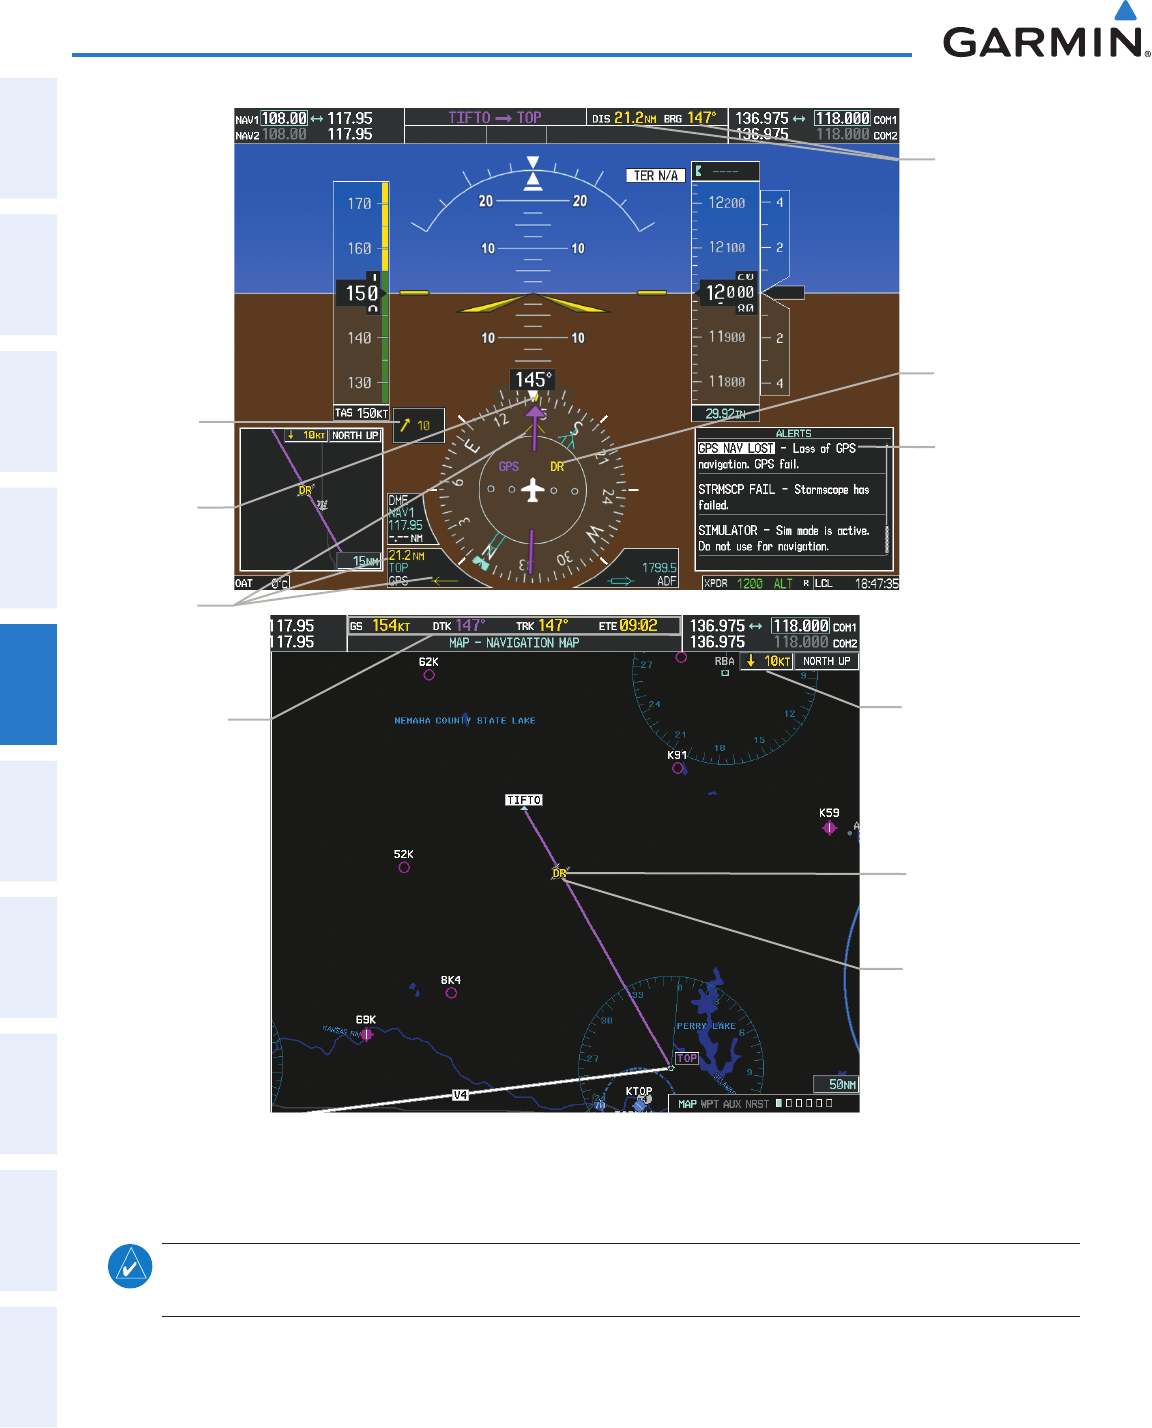Click the inset map wind vector 10KT box
The height and width of the screenshot is (1428, 1152).
305,435
